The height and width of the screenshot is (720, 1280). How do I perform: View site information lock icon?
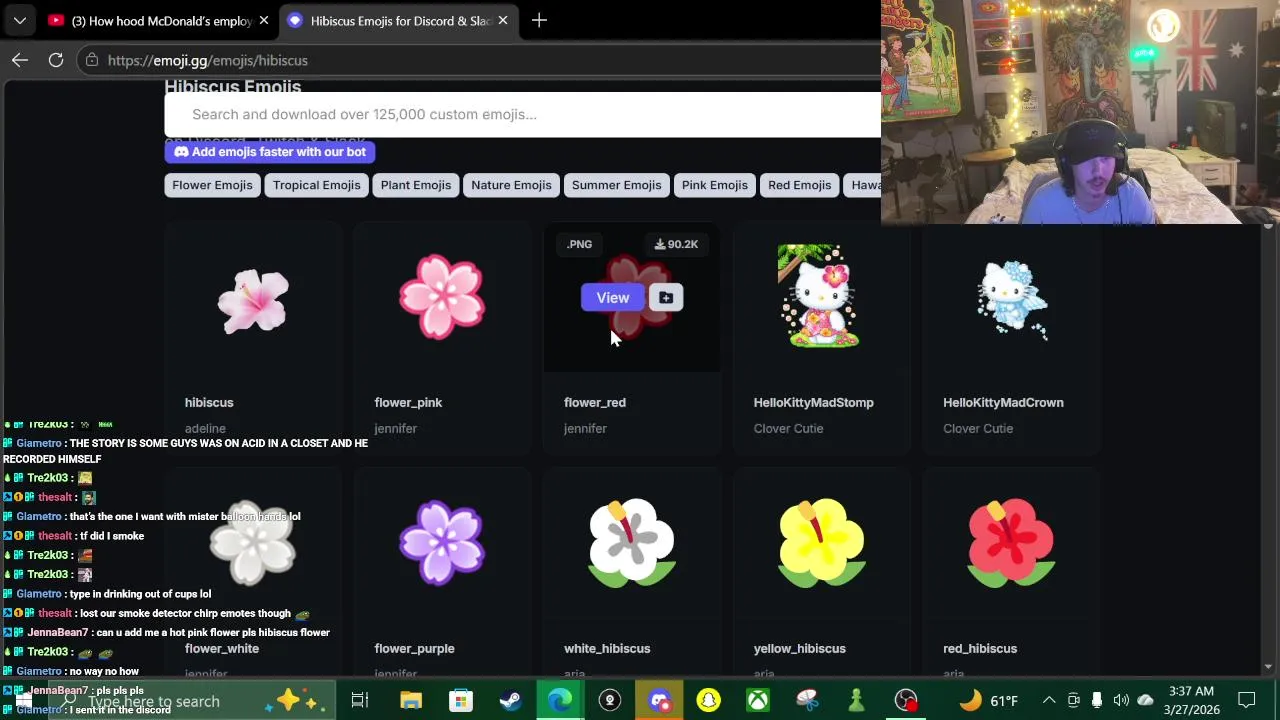92,60
